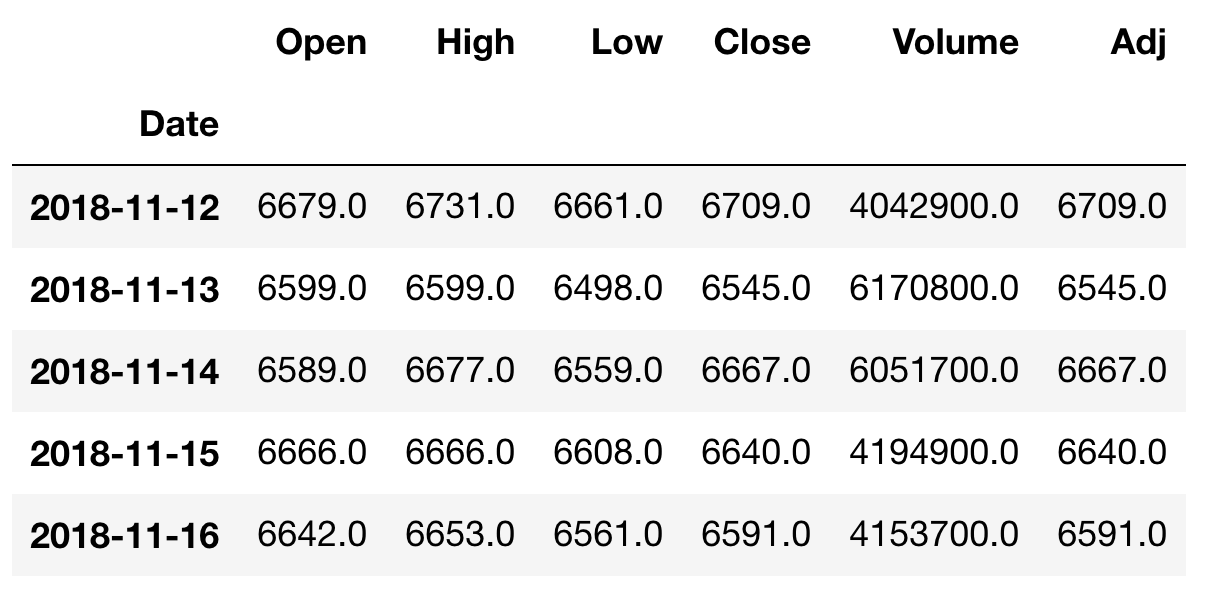The height and width of the screenshot is (592, 1206).
Task: Select the Volume column header
Action: point(955,42)
